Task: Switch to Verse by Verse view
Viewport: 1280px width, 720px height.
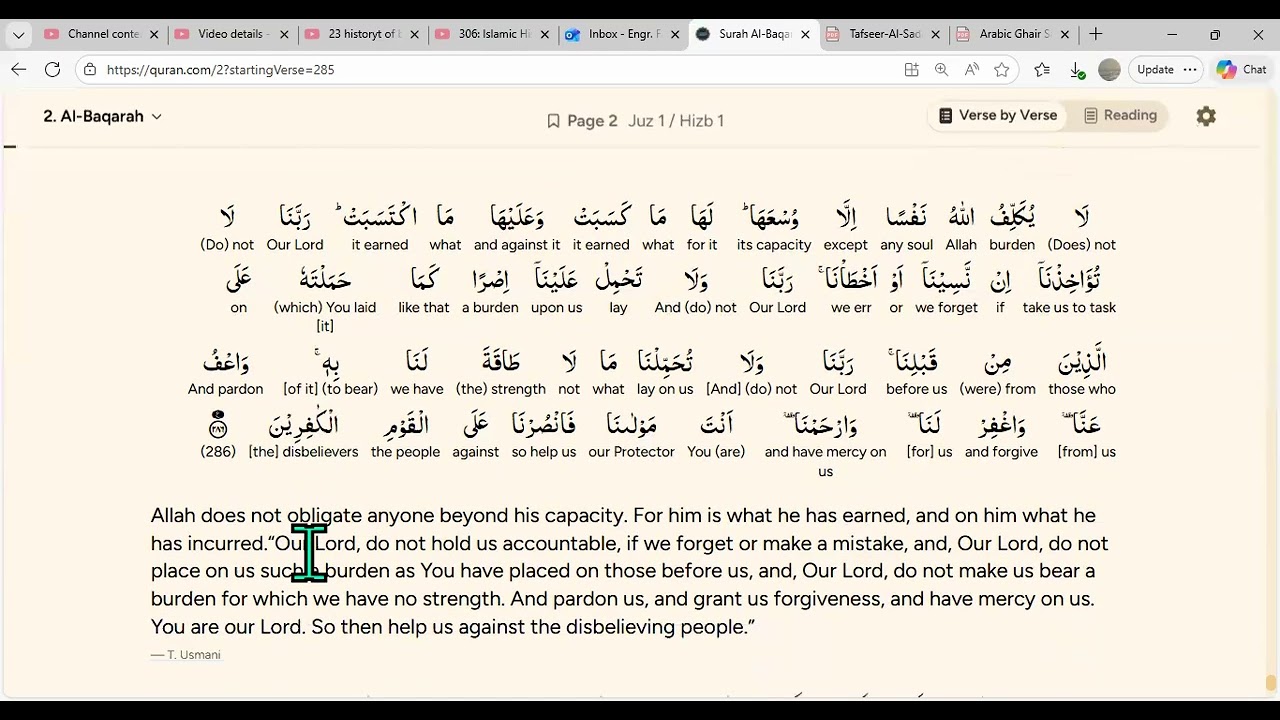Action: tap(997, 115)
